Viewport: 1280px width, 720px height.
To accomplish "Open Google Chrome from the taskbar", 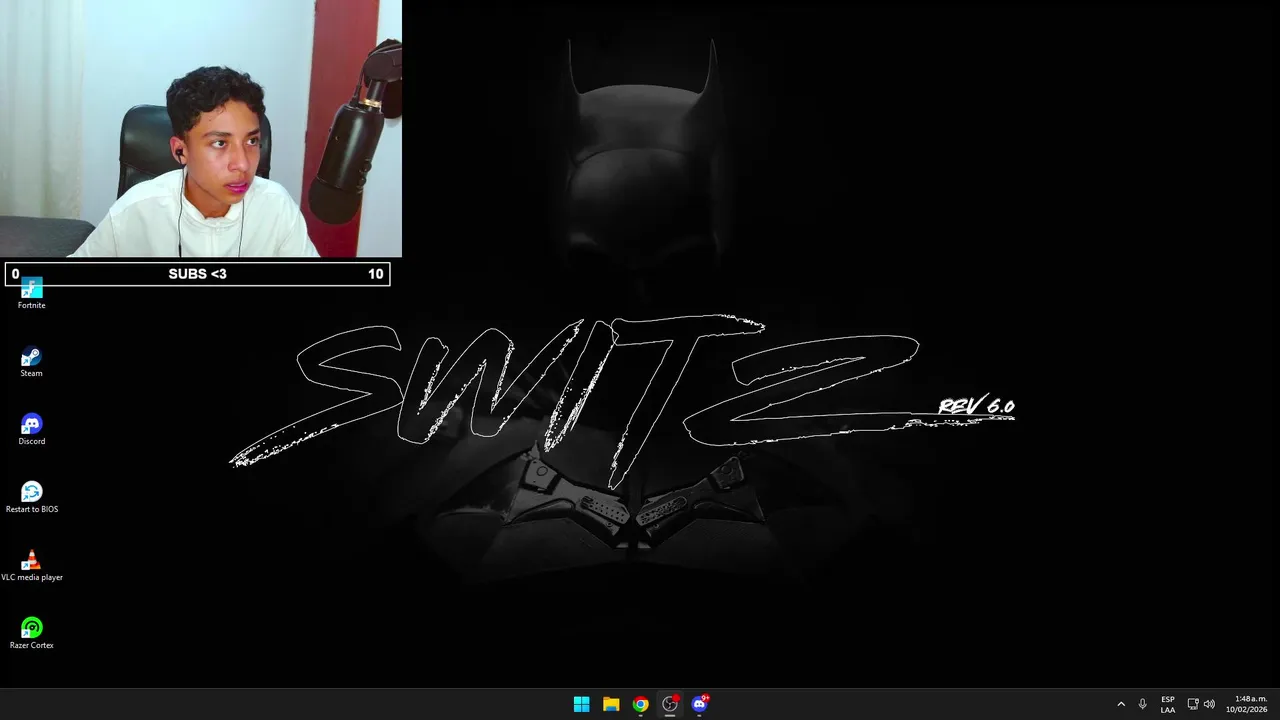I will coord(640,704).
